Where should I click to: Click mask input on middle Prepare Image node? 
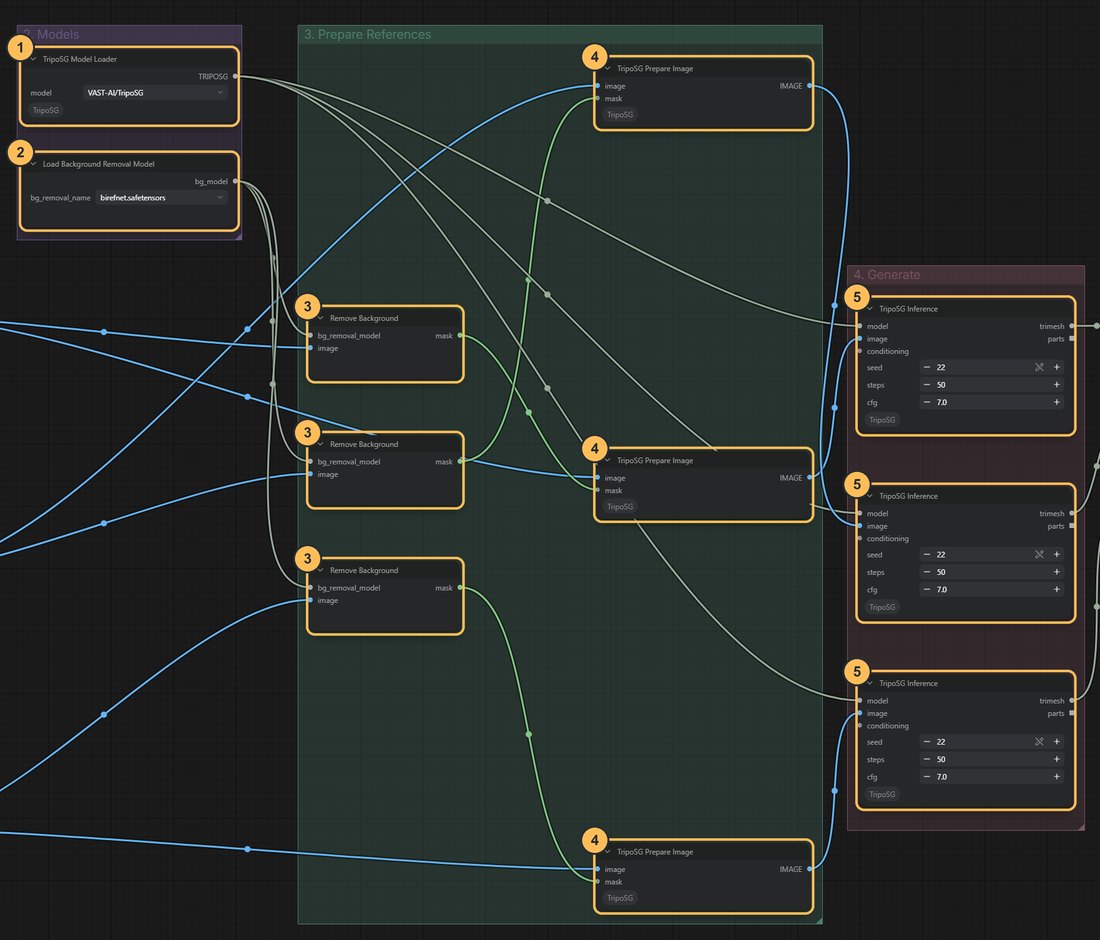[x=598, y=490]
